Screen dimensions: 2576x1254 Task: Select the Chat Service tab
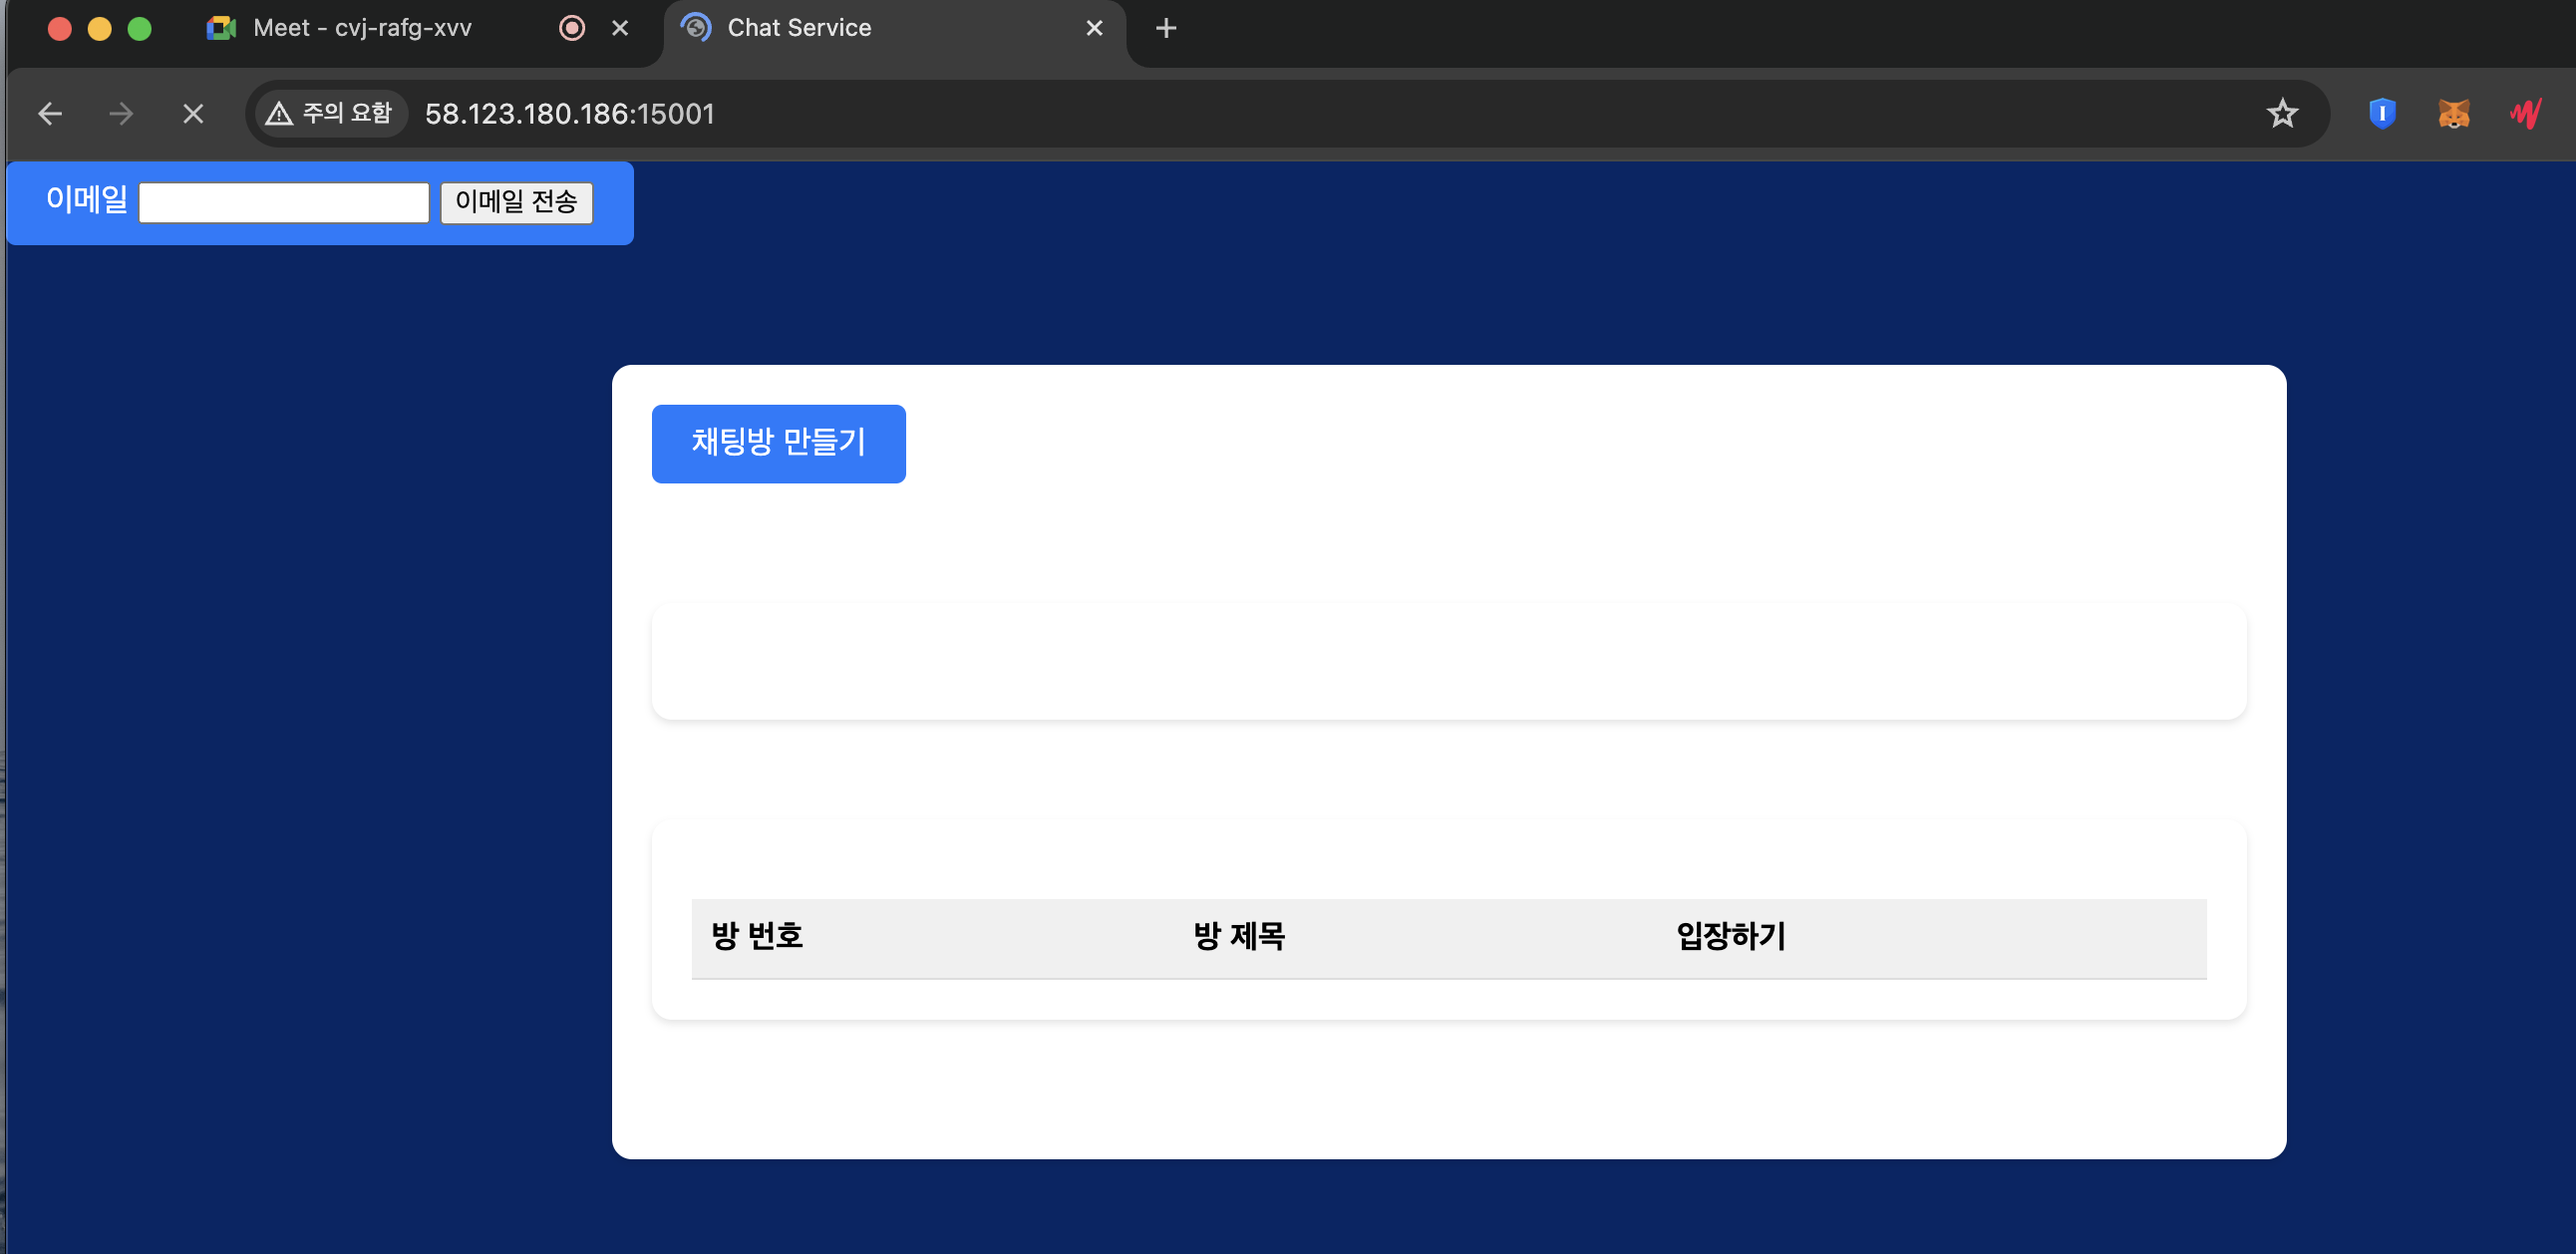(799, 28)
